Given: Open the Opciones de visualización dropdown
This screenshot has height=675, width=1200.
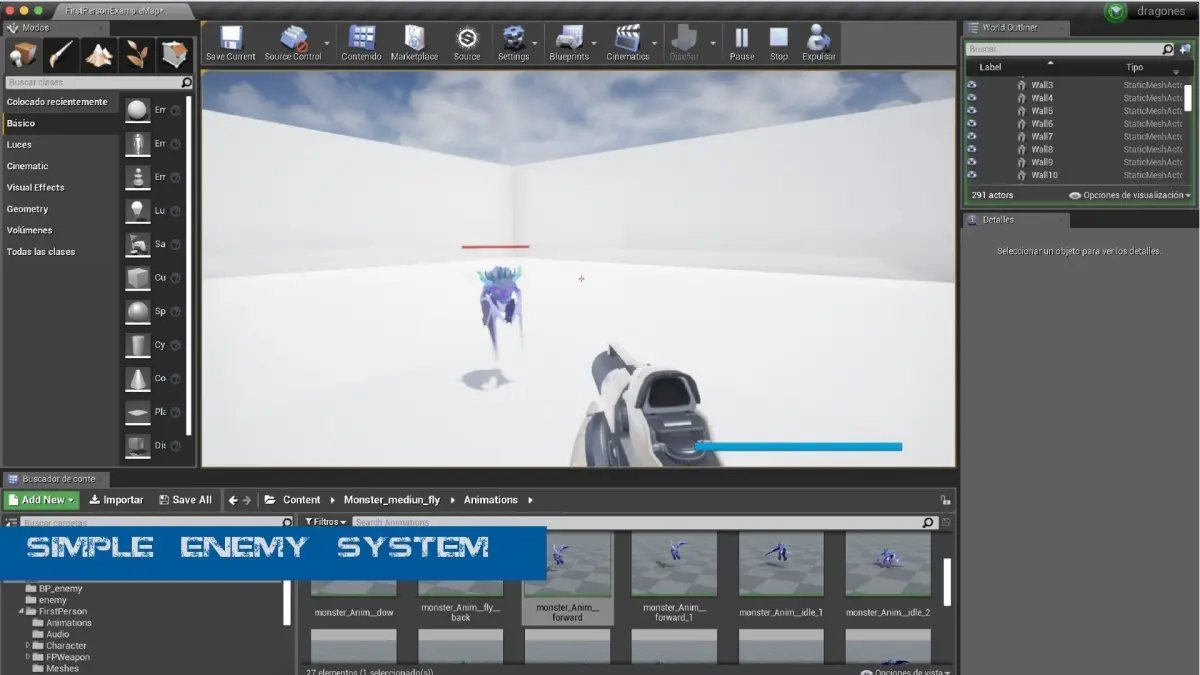Looking at the screenshot, I should click(1130, 195).
